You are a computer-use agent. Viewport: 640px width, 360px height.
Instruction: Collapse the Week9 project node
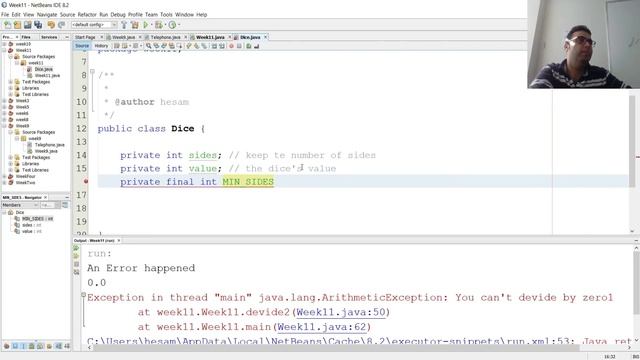tap(4, 126)
